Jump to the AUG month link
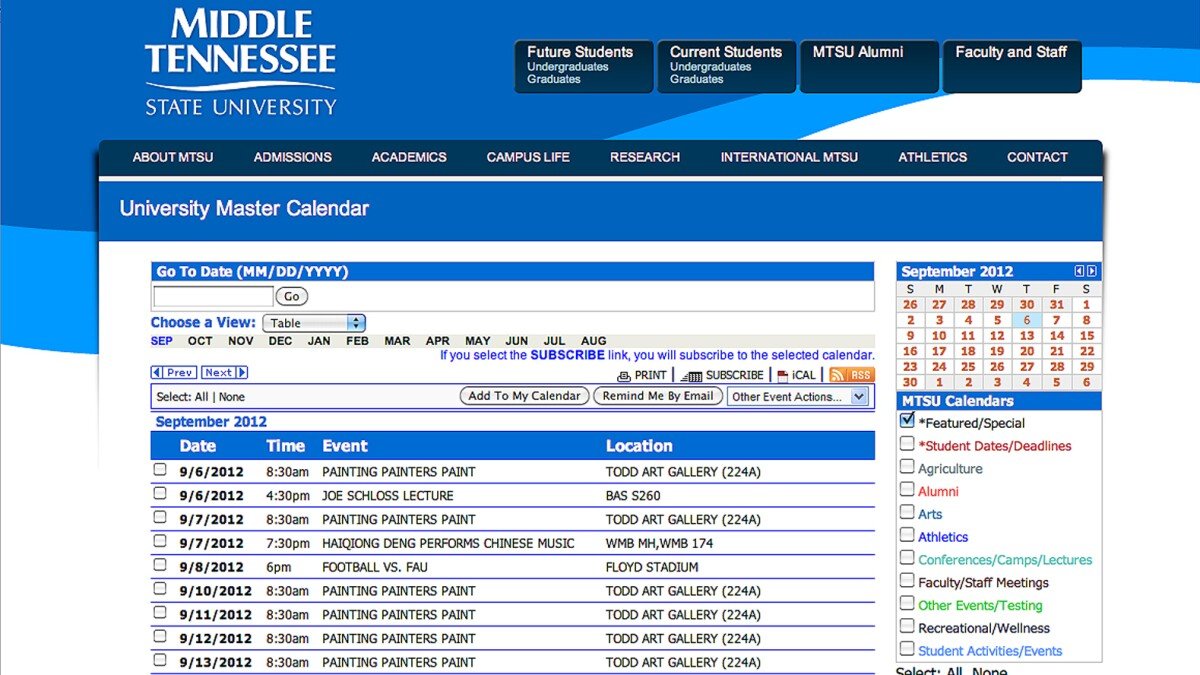Viewport: 1200px width, 675px height. tap(594, 341)
